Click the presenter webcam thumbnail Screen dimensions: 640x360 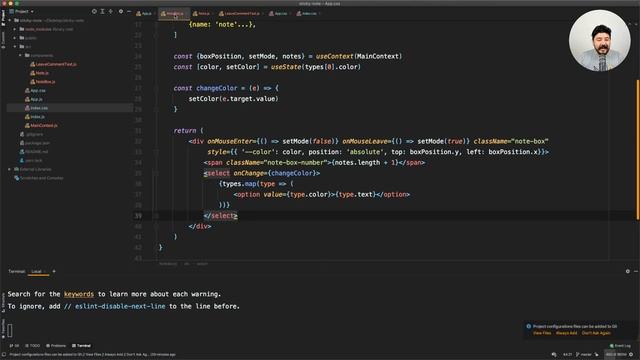600,40
